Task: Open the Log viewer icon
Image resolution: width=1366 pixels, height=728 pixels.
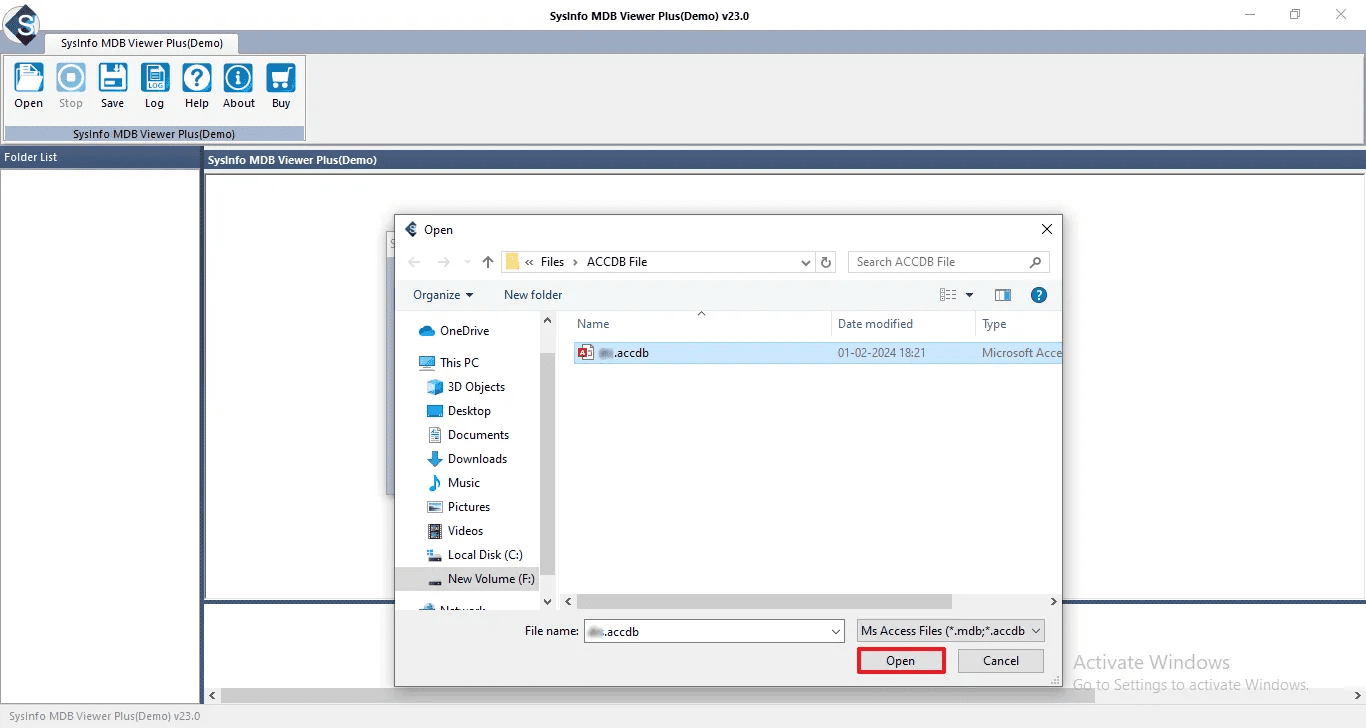Action: 155,86
